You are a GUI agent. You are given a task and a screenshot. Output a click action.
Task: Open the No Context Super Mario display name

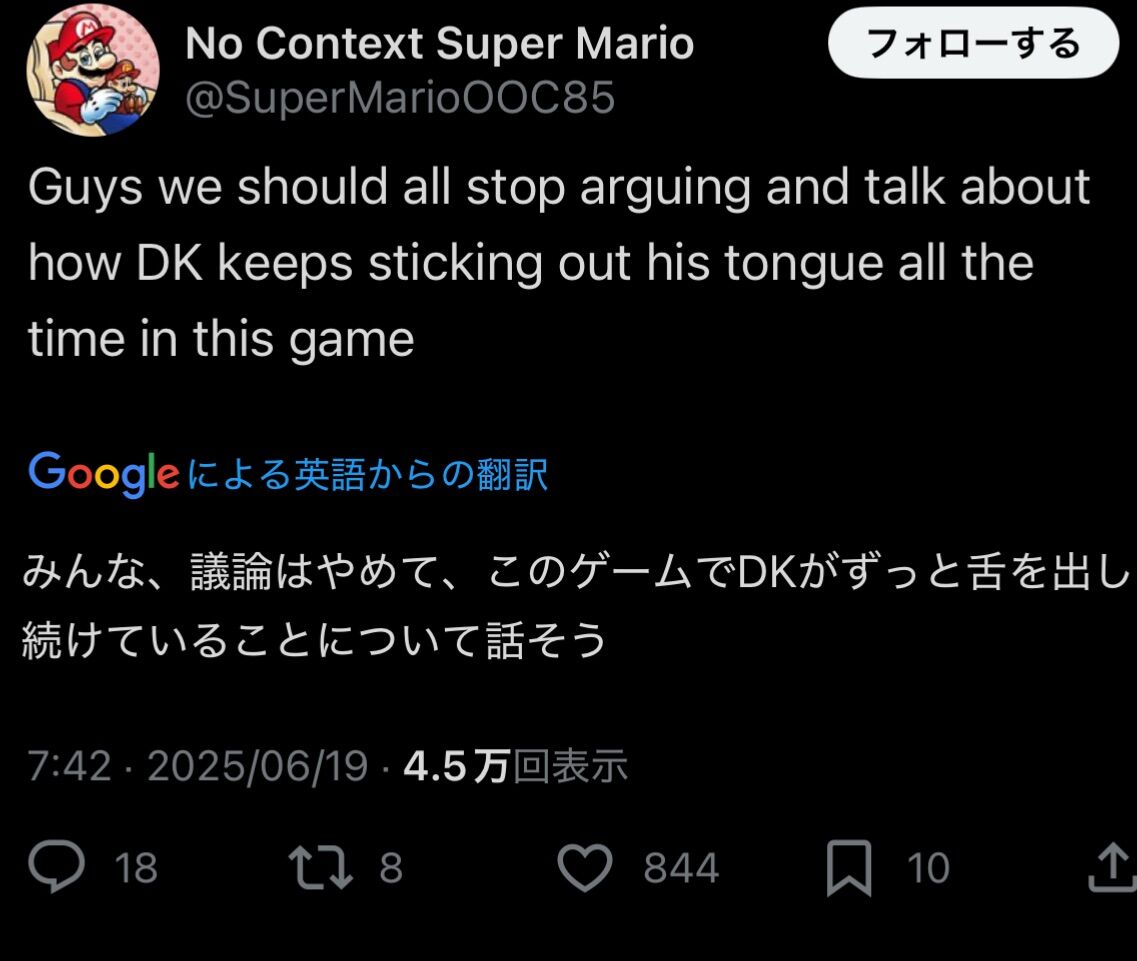coord(439,43)
